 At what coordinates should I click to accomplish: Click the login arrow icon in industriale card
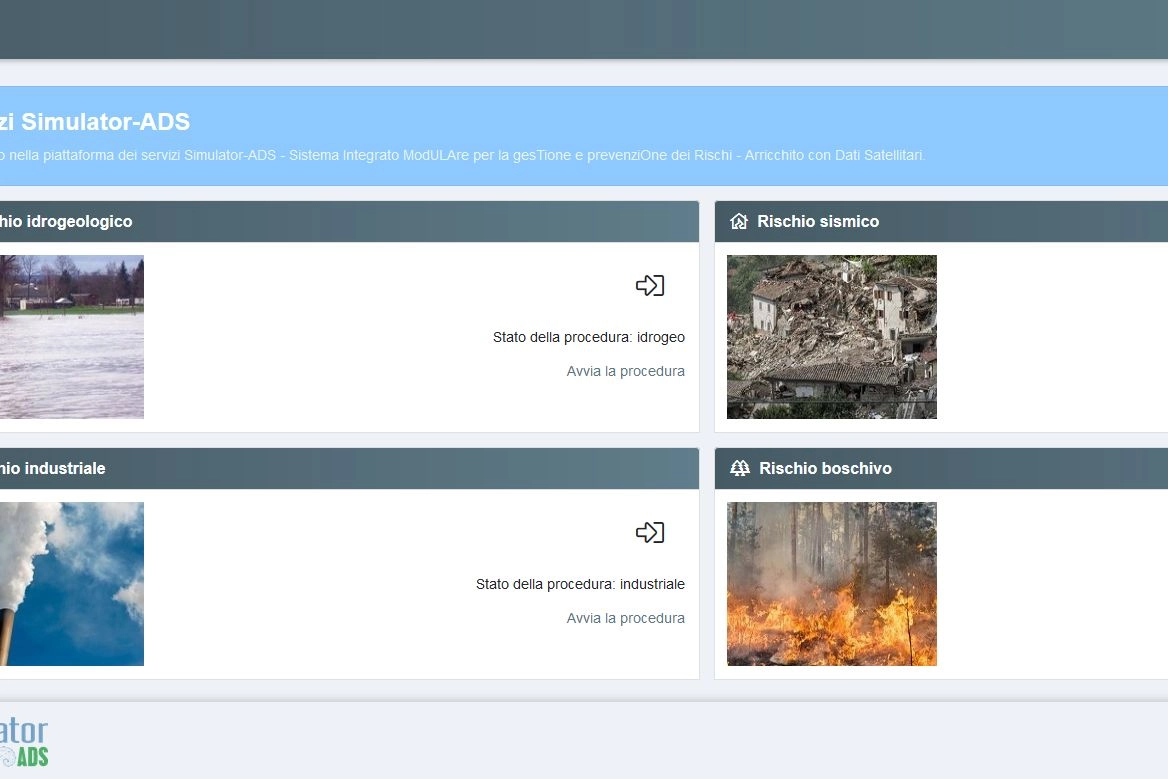coord(650,532)
